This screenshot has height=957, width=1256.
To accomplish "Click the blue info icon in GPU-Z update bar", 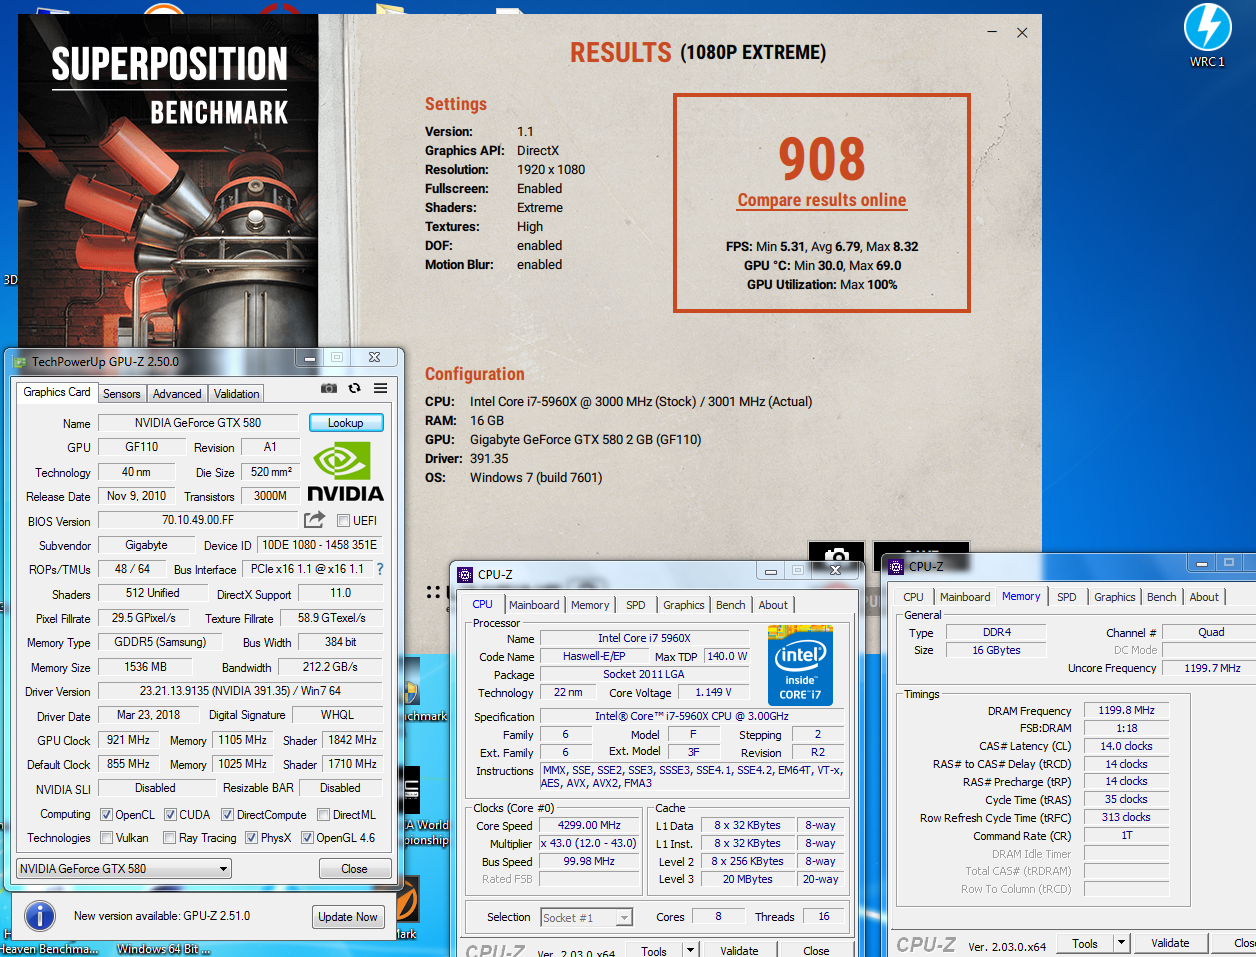I will click(x=40, y=915).
